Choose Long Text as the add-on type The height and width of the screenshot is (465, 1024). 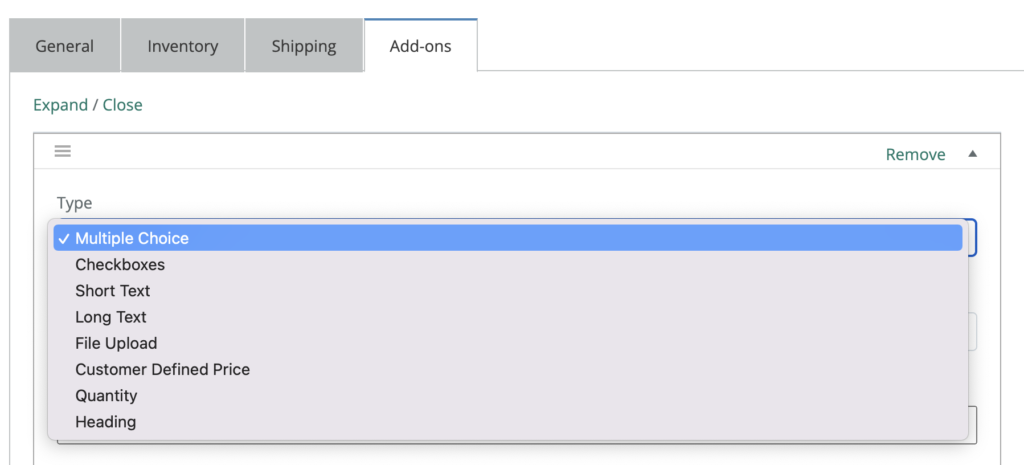[111, 317]
